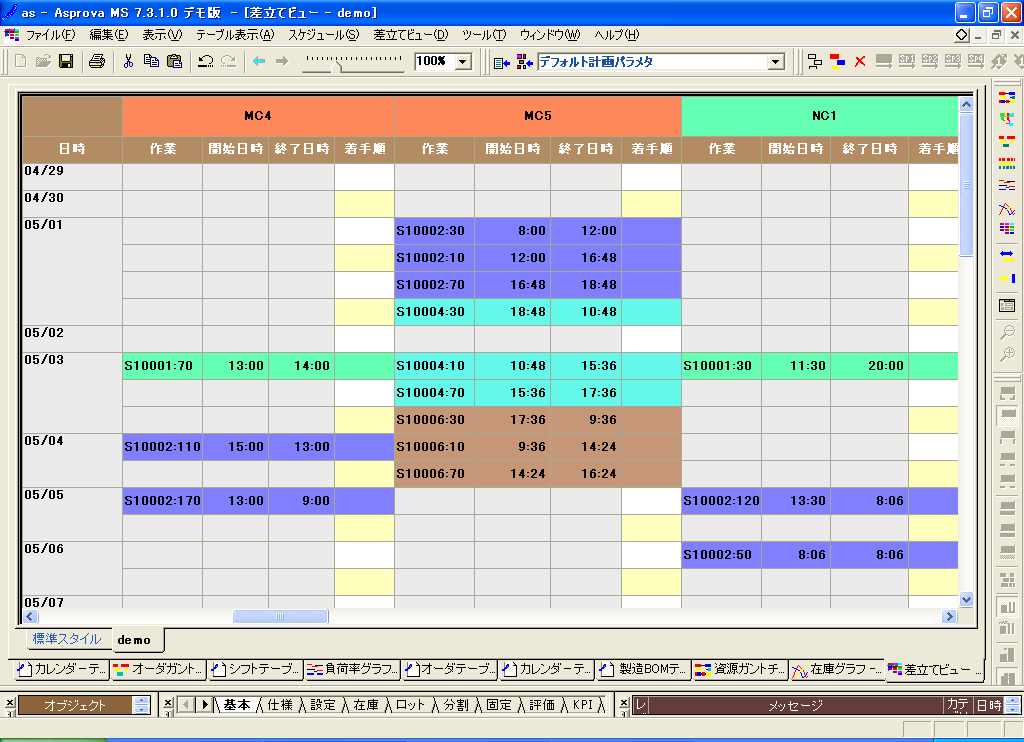
Task: Open the オブジェクト selector stepper
Action: point(141,705)
